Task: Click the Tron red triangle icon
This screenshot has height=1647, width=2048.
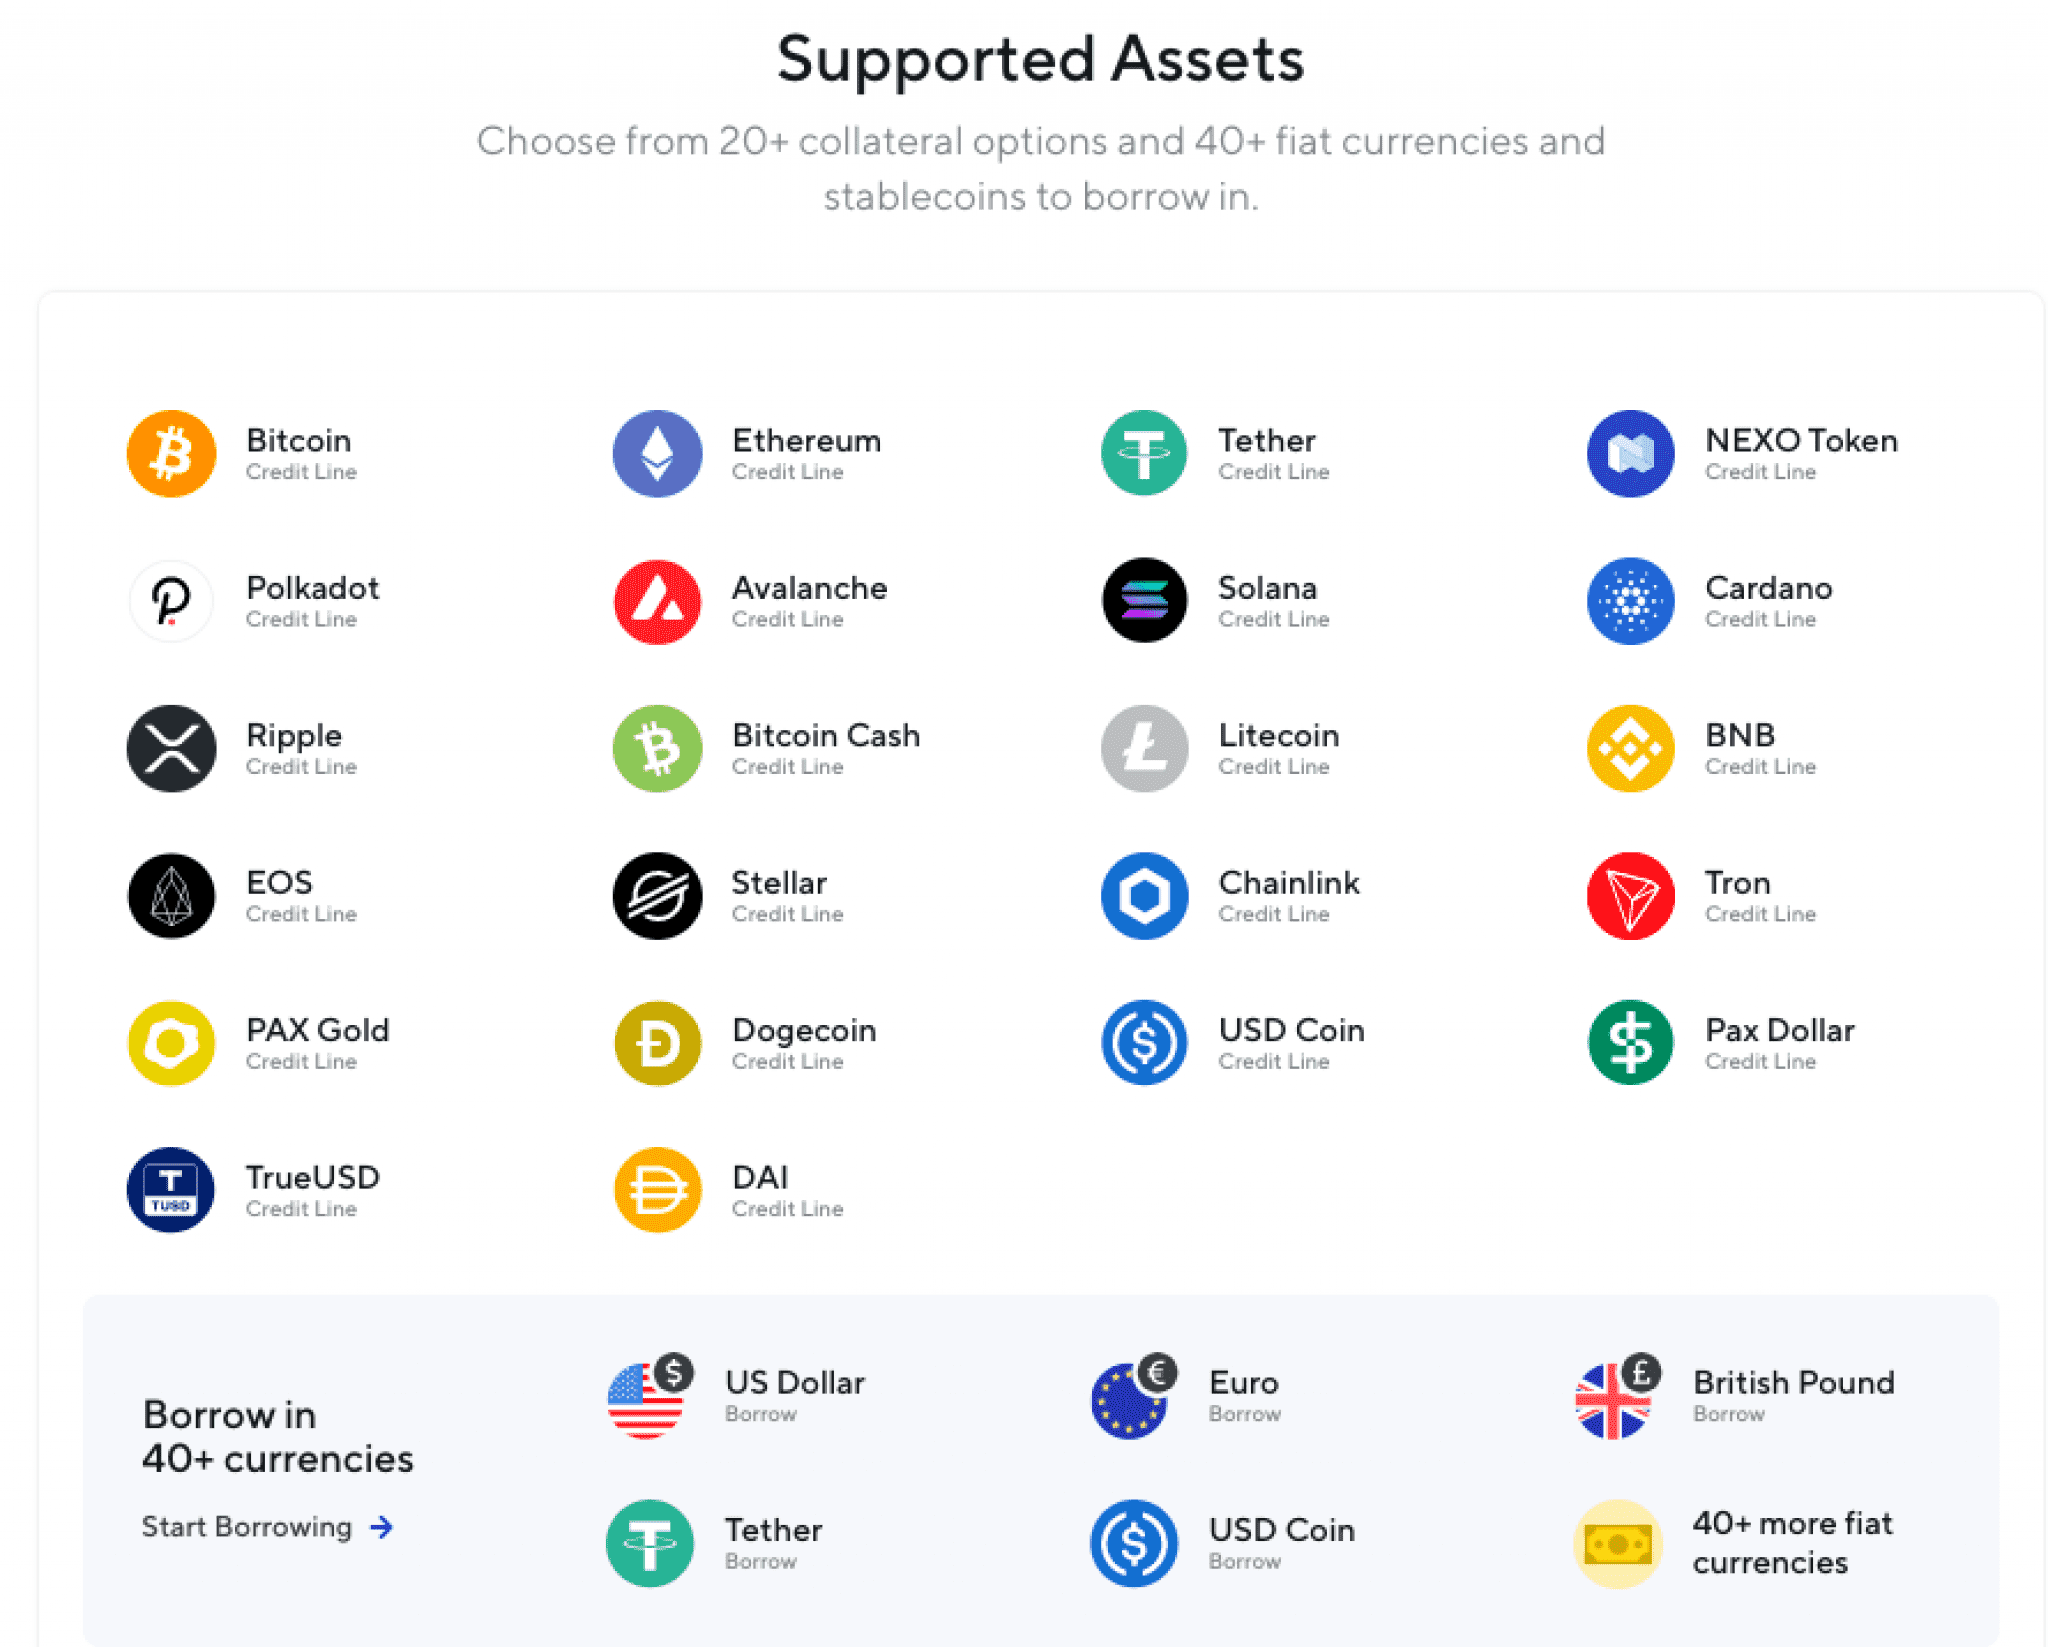Action: pyautogui.click(x=1630, y=895)
